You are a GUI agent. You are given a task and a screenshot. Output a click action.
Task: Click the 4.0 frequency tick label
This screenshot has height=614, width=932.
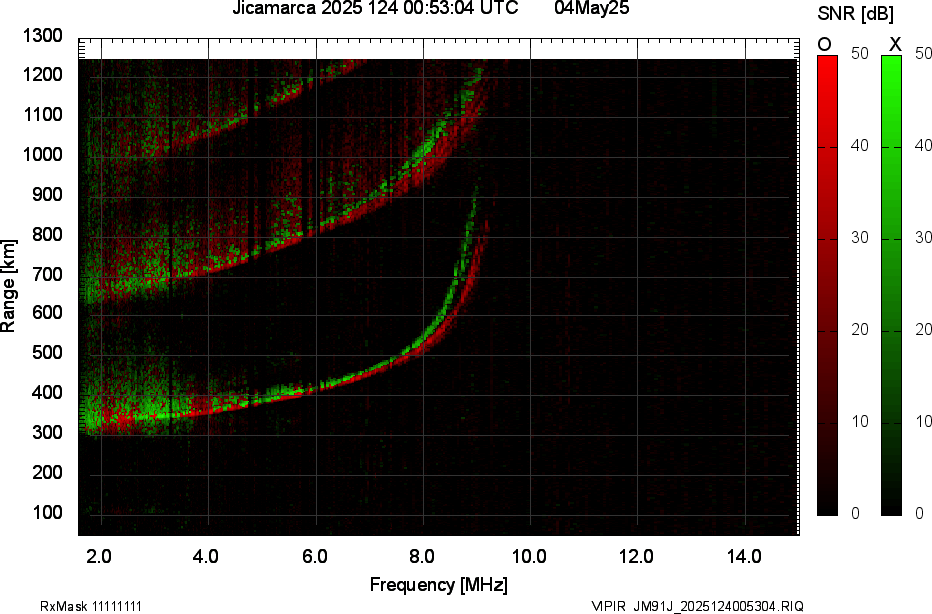point(206,556)
